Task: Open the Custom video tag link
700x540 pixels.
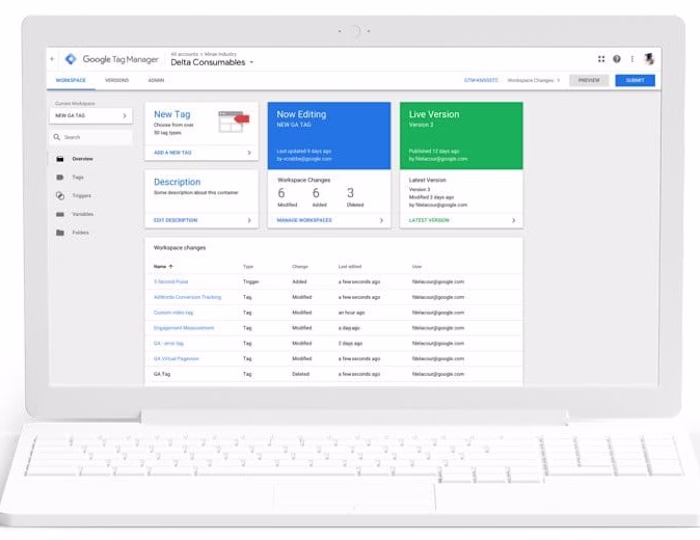Action: click(173, 312)
